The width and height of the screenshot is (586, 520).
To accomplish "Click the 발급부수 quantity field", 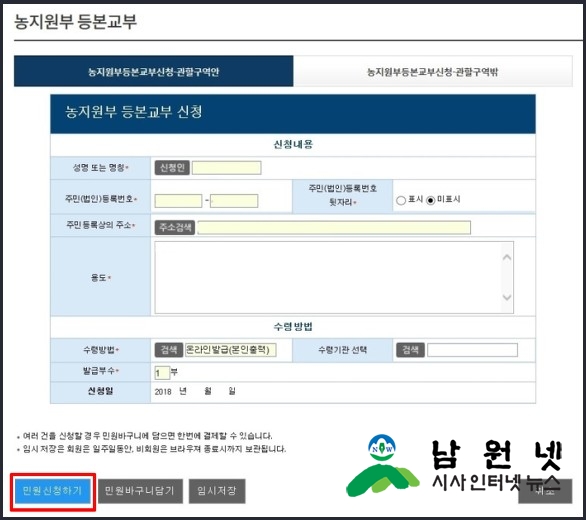I will 162,373.
